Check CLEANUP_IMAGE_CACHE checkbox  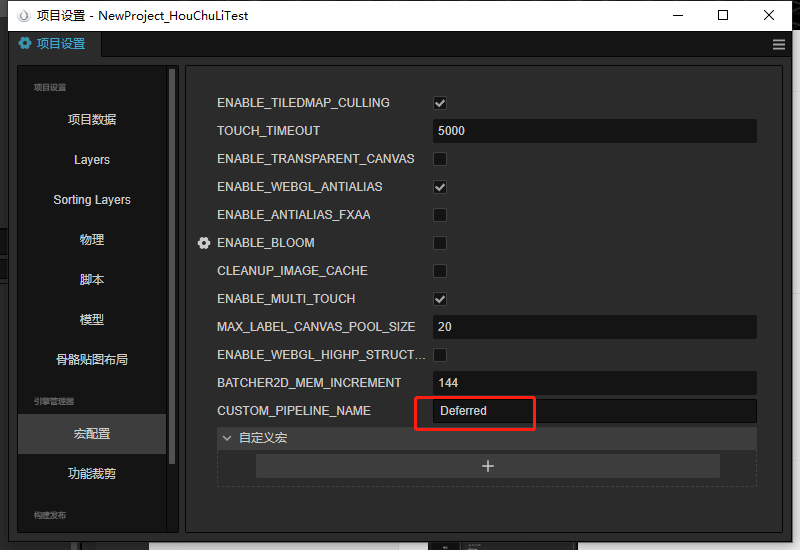[x=440, y=271]
